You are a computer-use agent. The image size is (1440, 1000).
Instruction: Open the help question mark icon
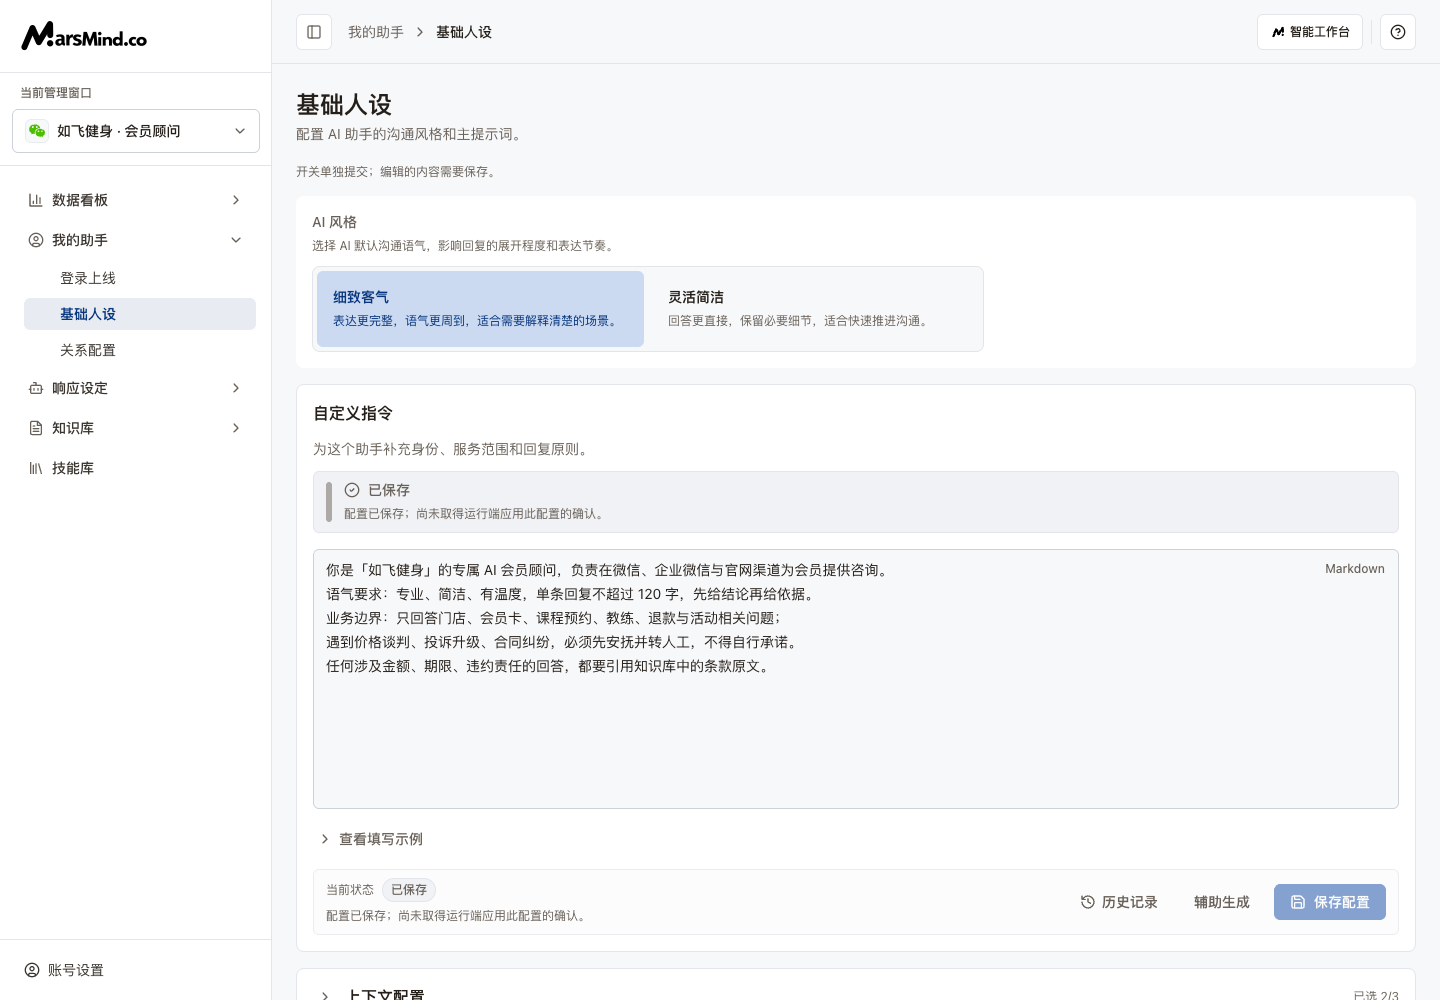click(x=1398, y=32)
